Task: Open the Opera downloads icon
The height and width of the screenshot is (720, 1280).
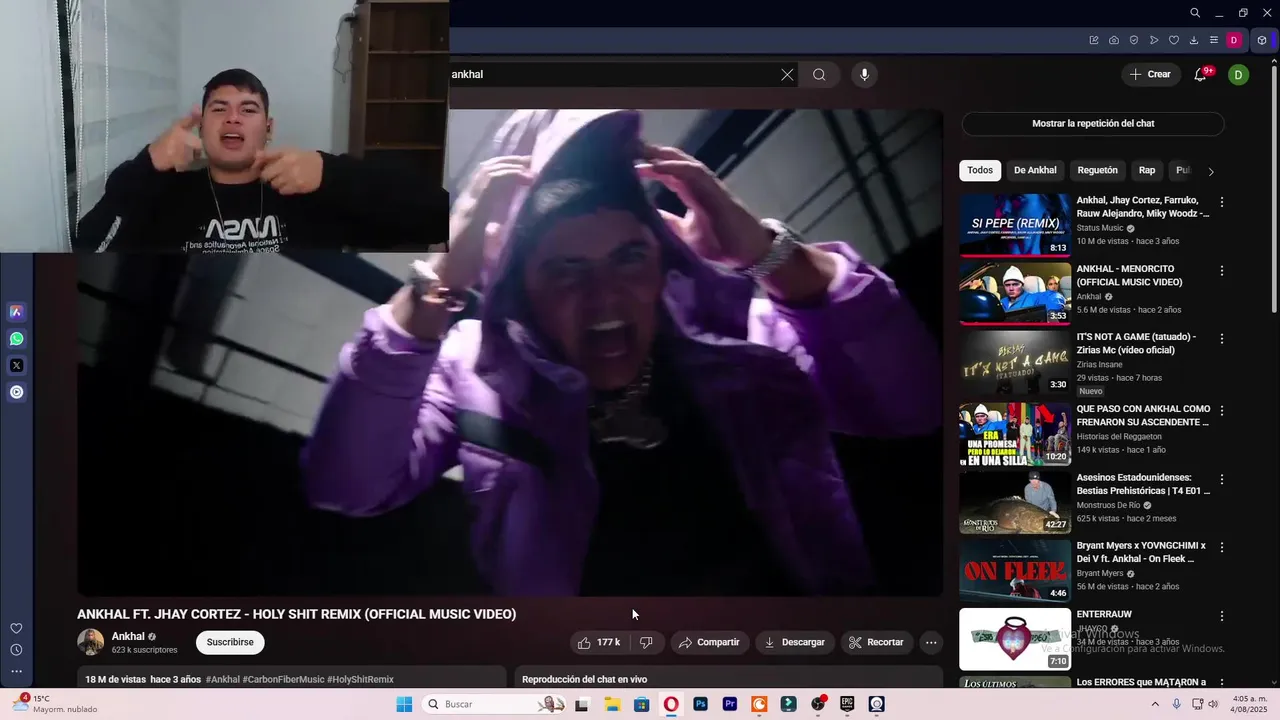Action: pyautogui.click(x=1194, y=40)
